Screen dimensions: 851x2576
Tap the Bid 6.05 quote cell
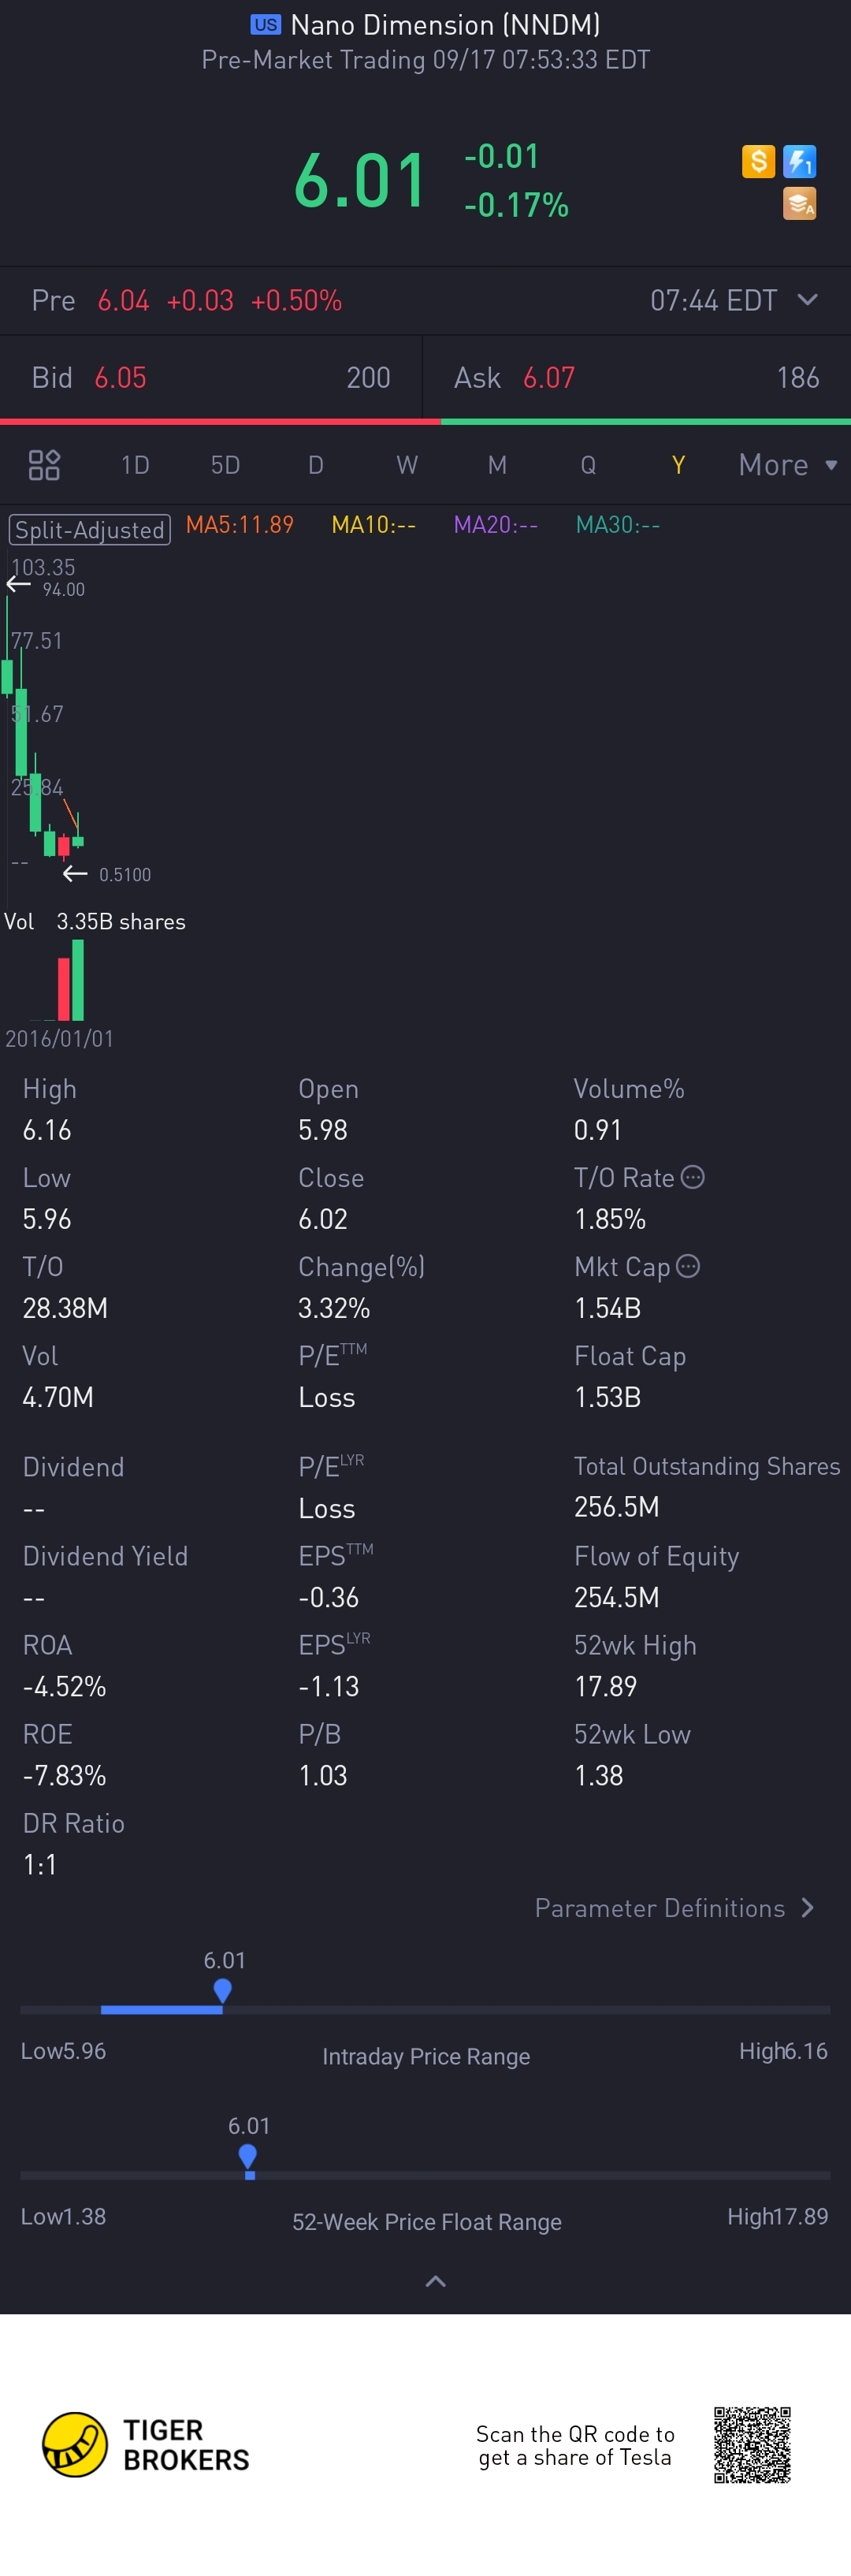pyautogui.click(x=211, y=378)
